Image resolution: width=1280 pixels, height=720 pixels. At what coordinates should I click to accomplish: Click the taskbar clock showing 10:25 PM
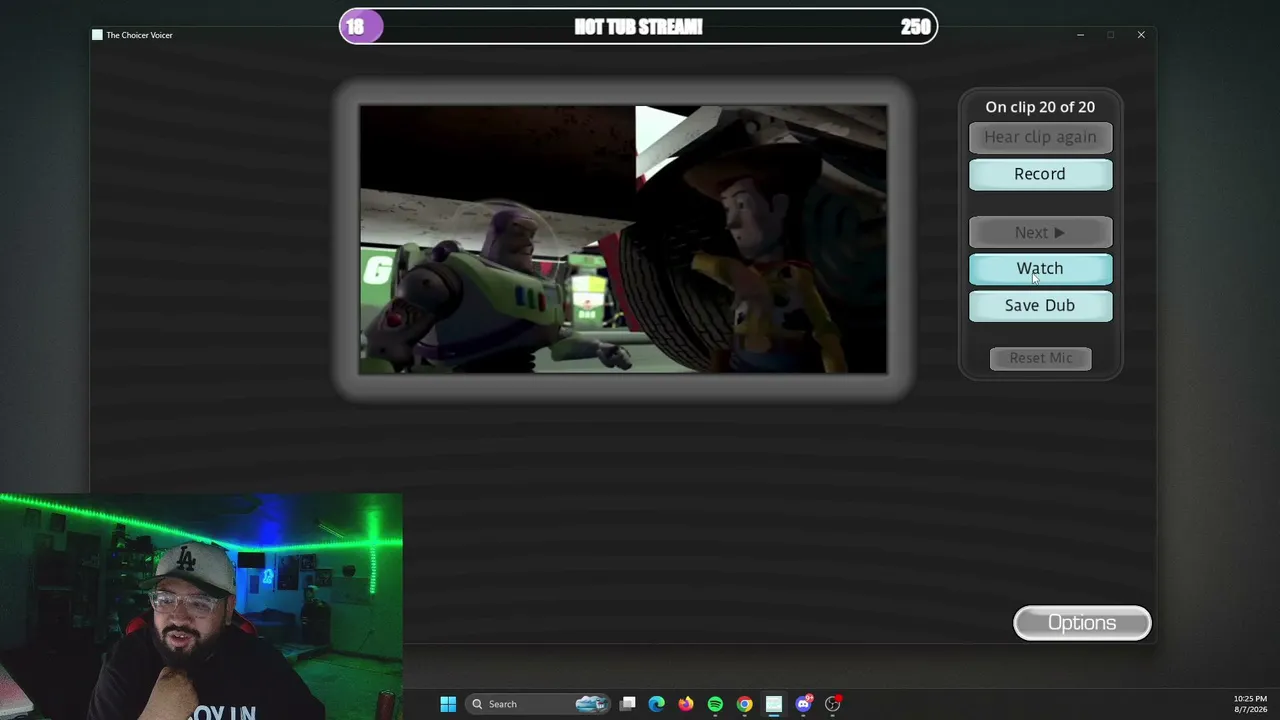point(1250,704)
